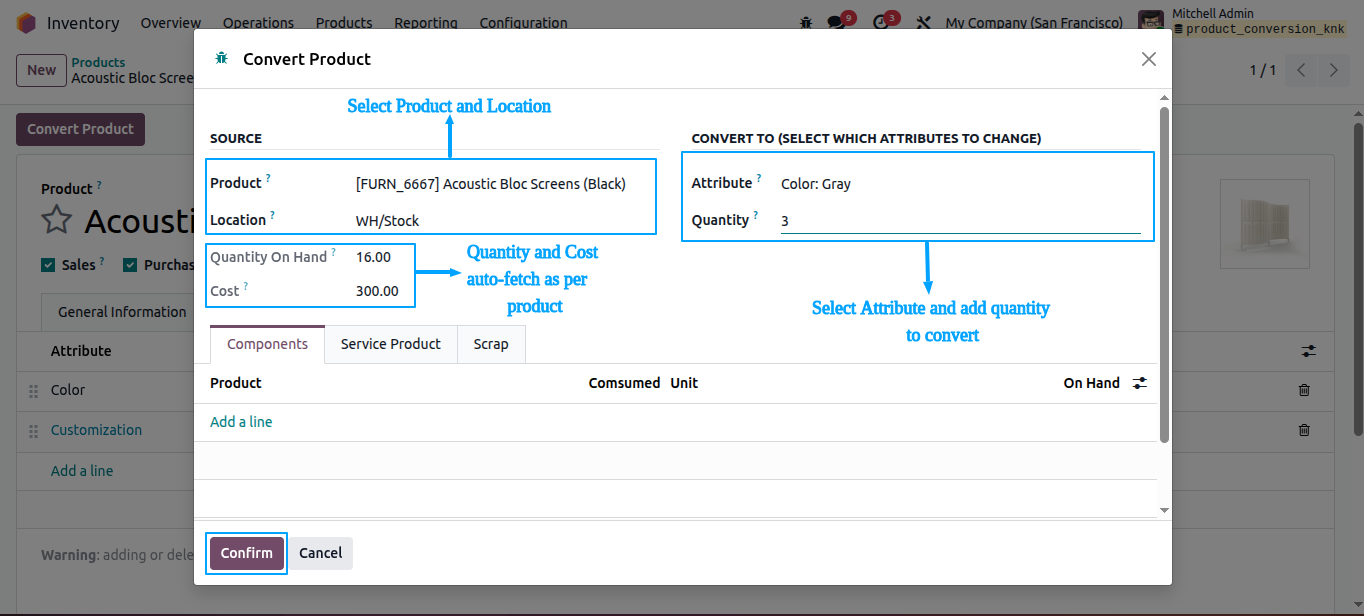Click the drag handle for Color row
This screenshot has height=616, width=1364.
tap(33, 390)
